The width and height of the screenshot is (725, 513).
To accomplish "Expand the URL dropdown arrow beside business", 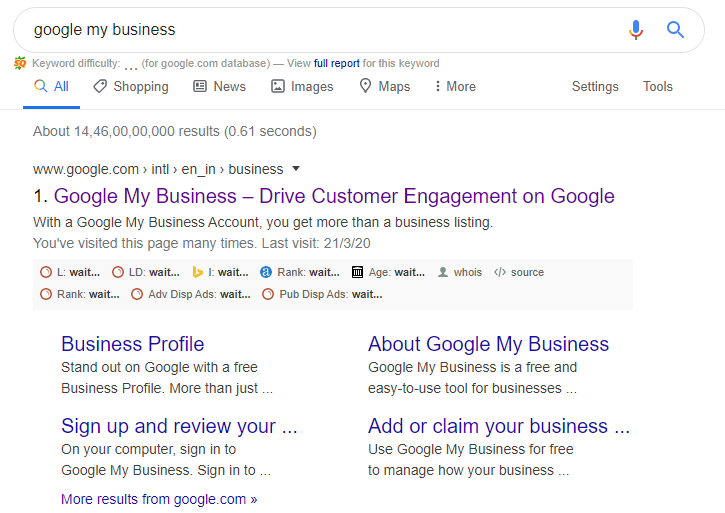I will [296, 169].
